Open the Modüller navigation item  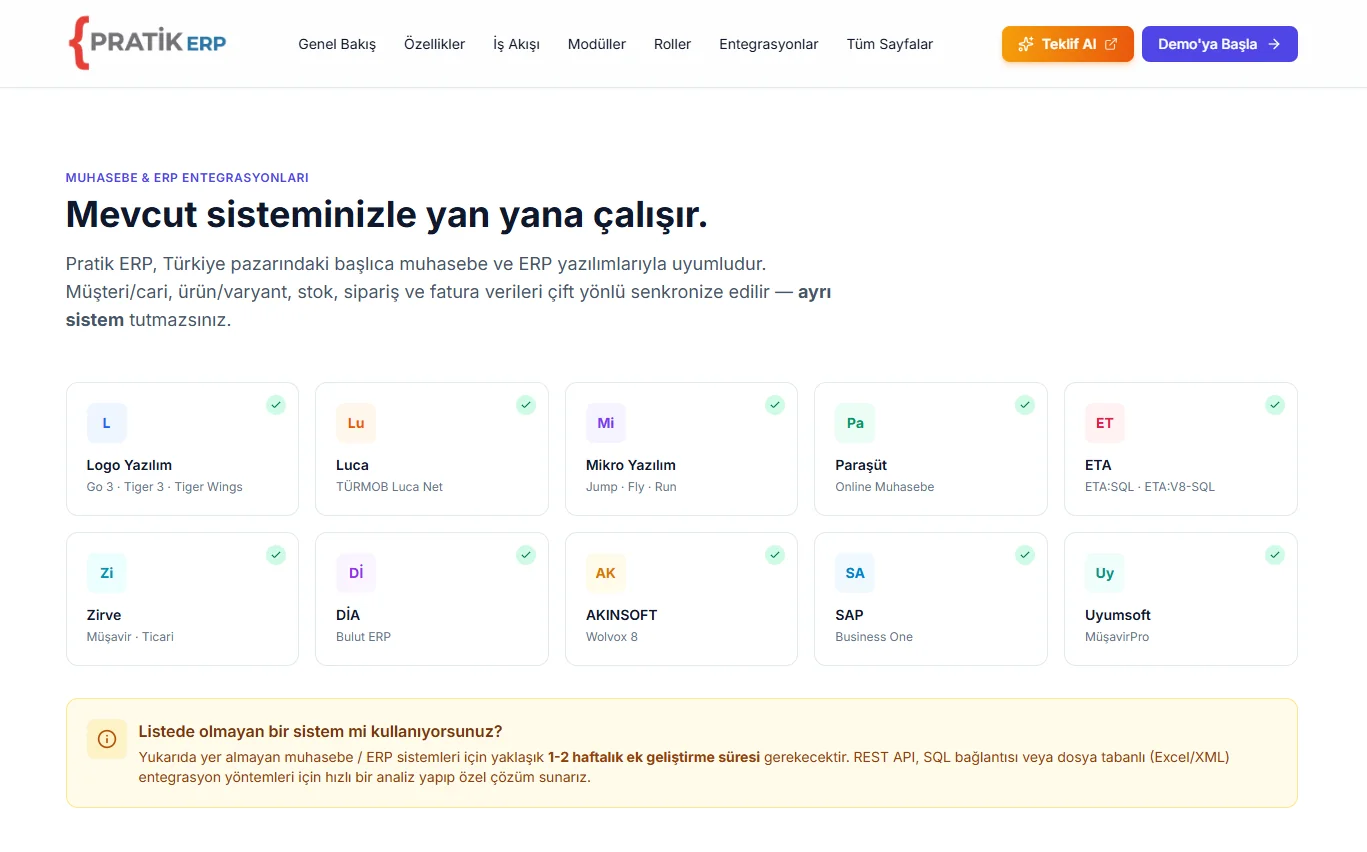pos(597,44)
